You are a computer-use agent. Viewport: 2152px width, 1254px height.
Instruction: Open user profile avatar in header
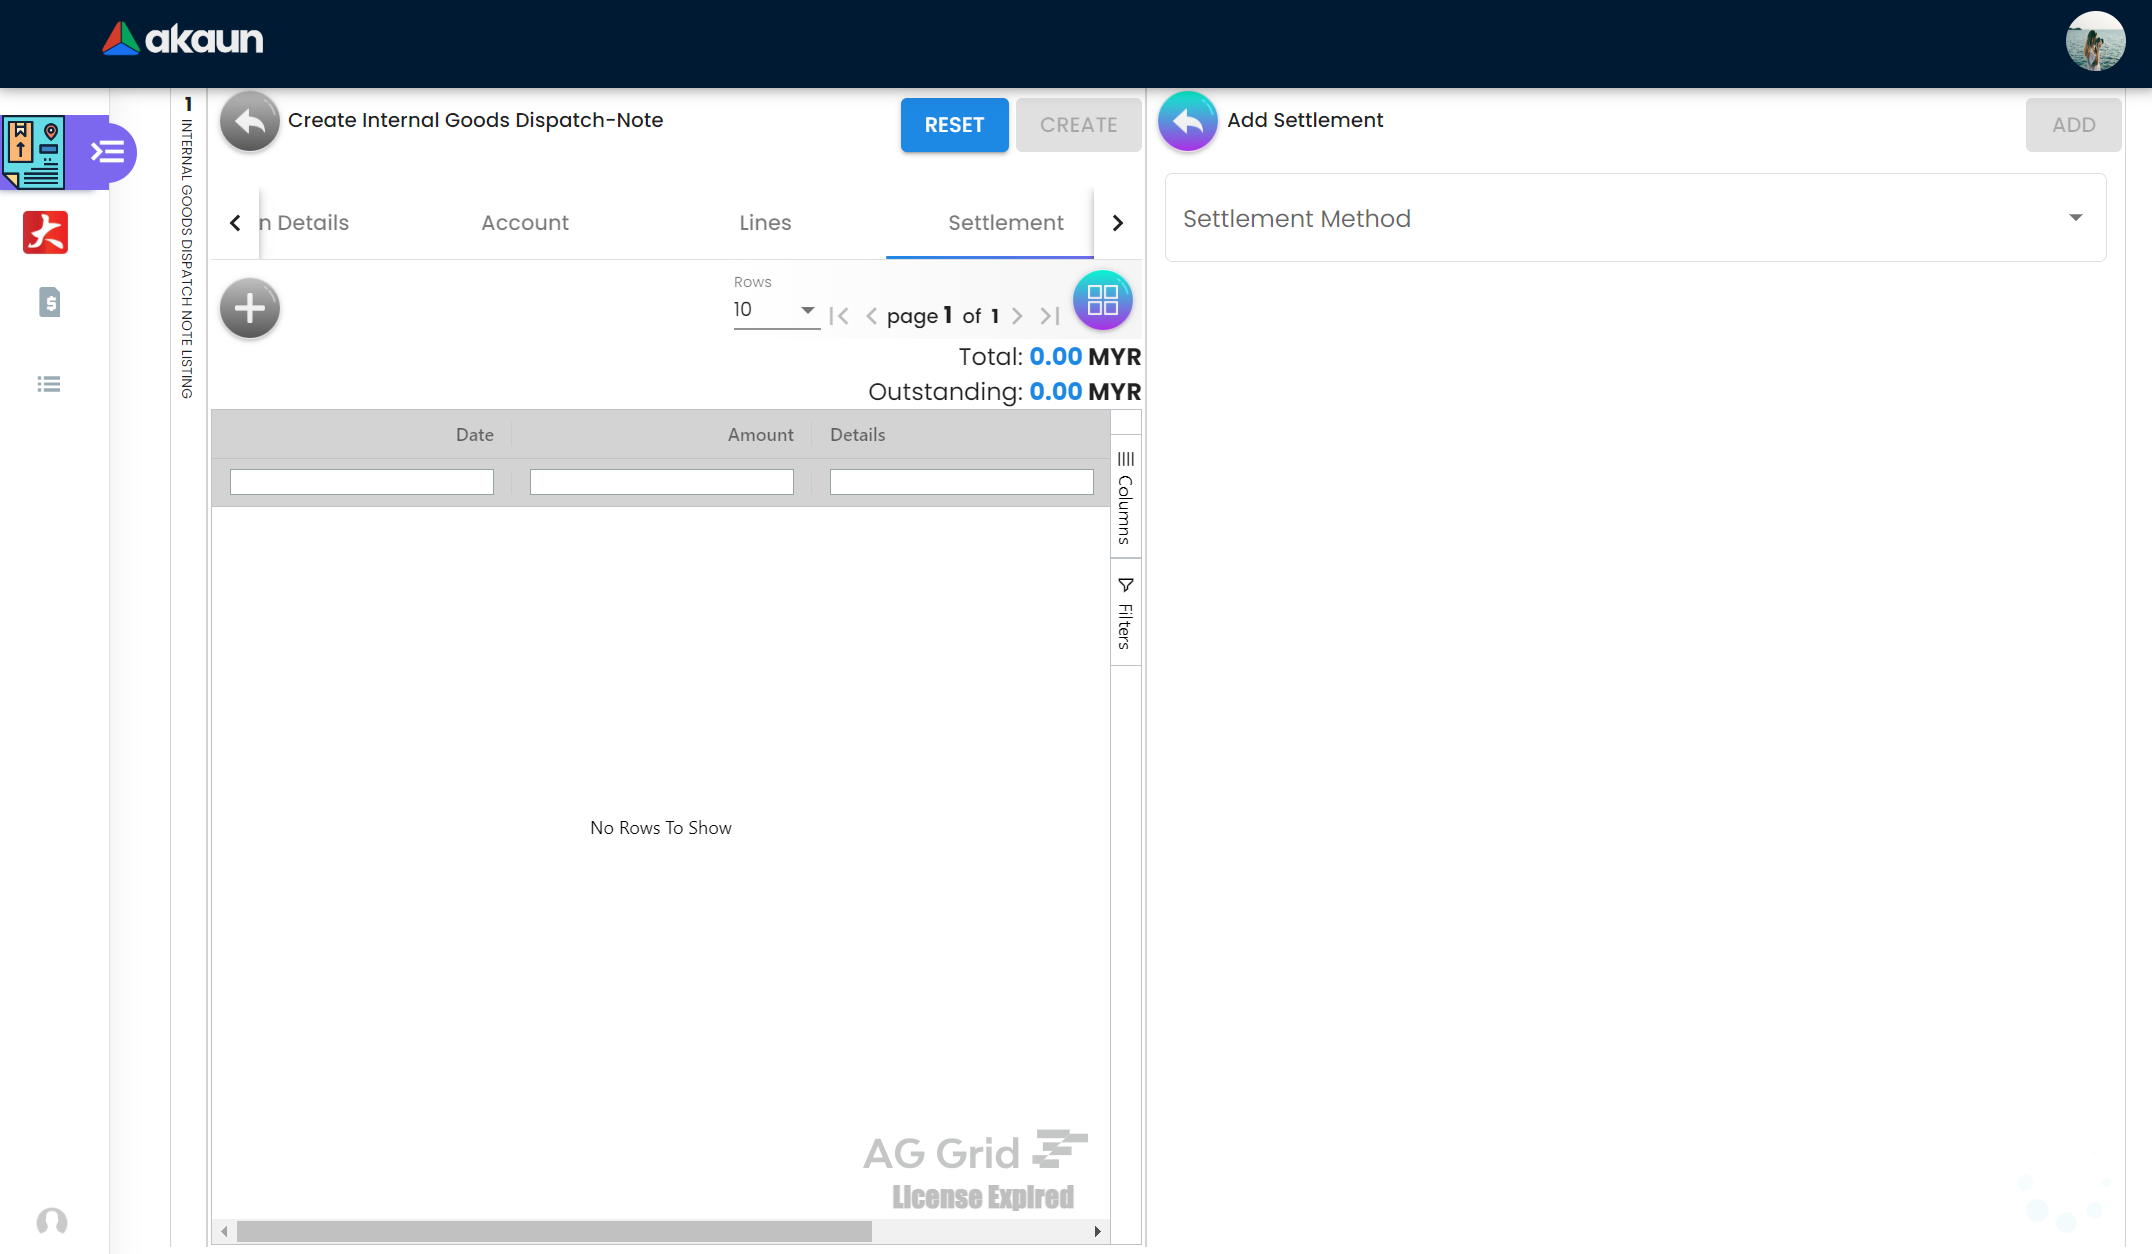[x=2095, y=42]
